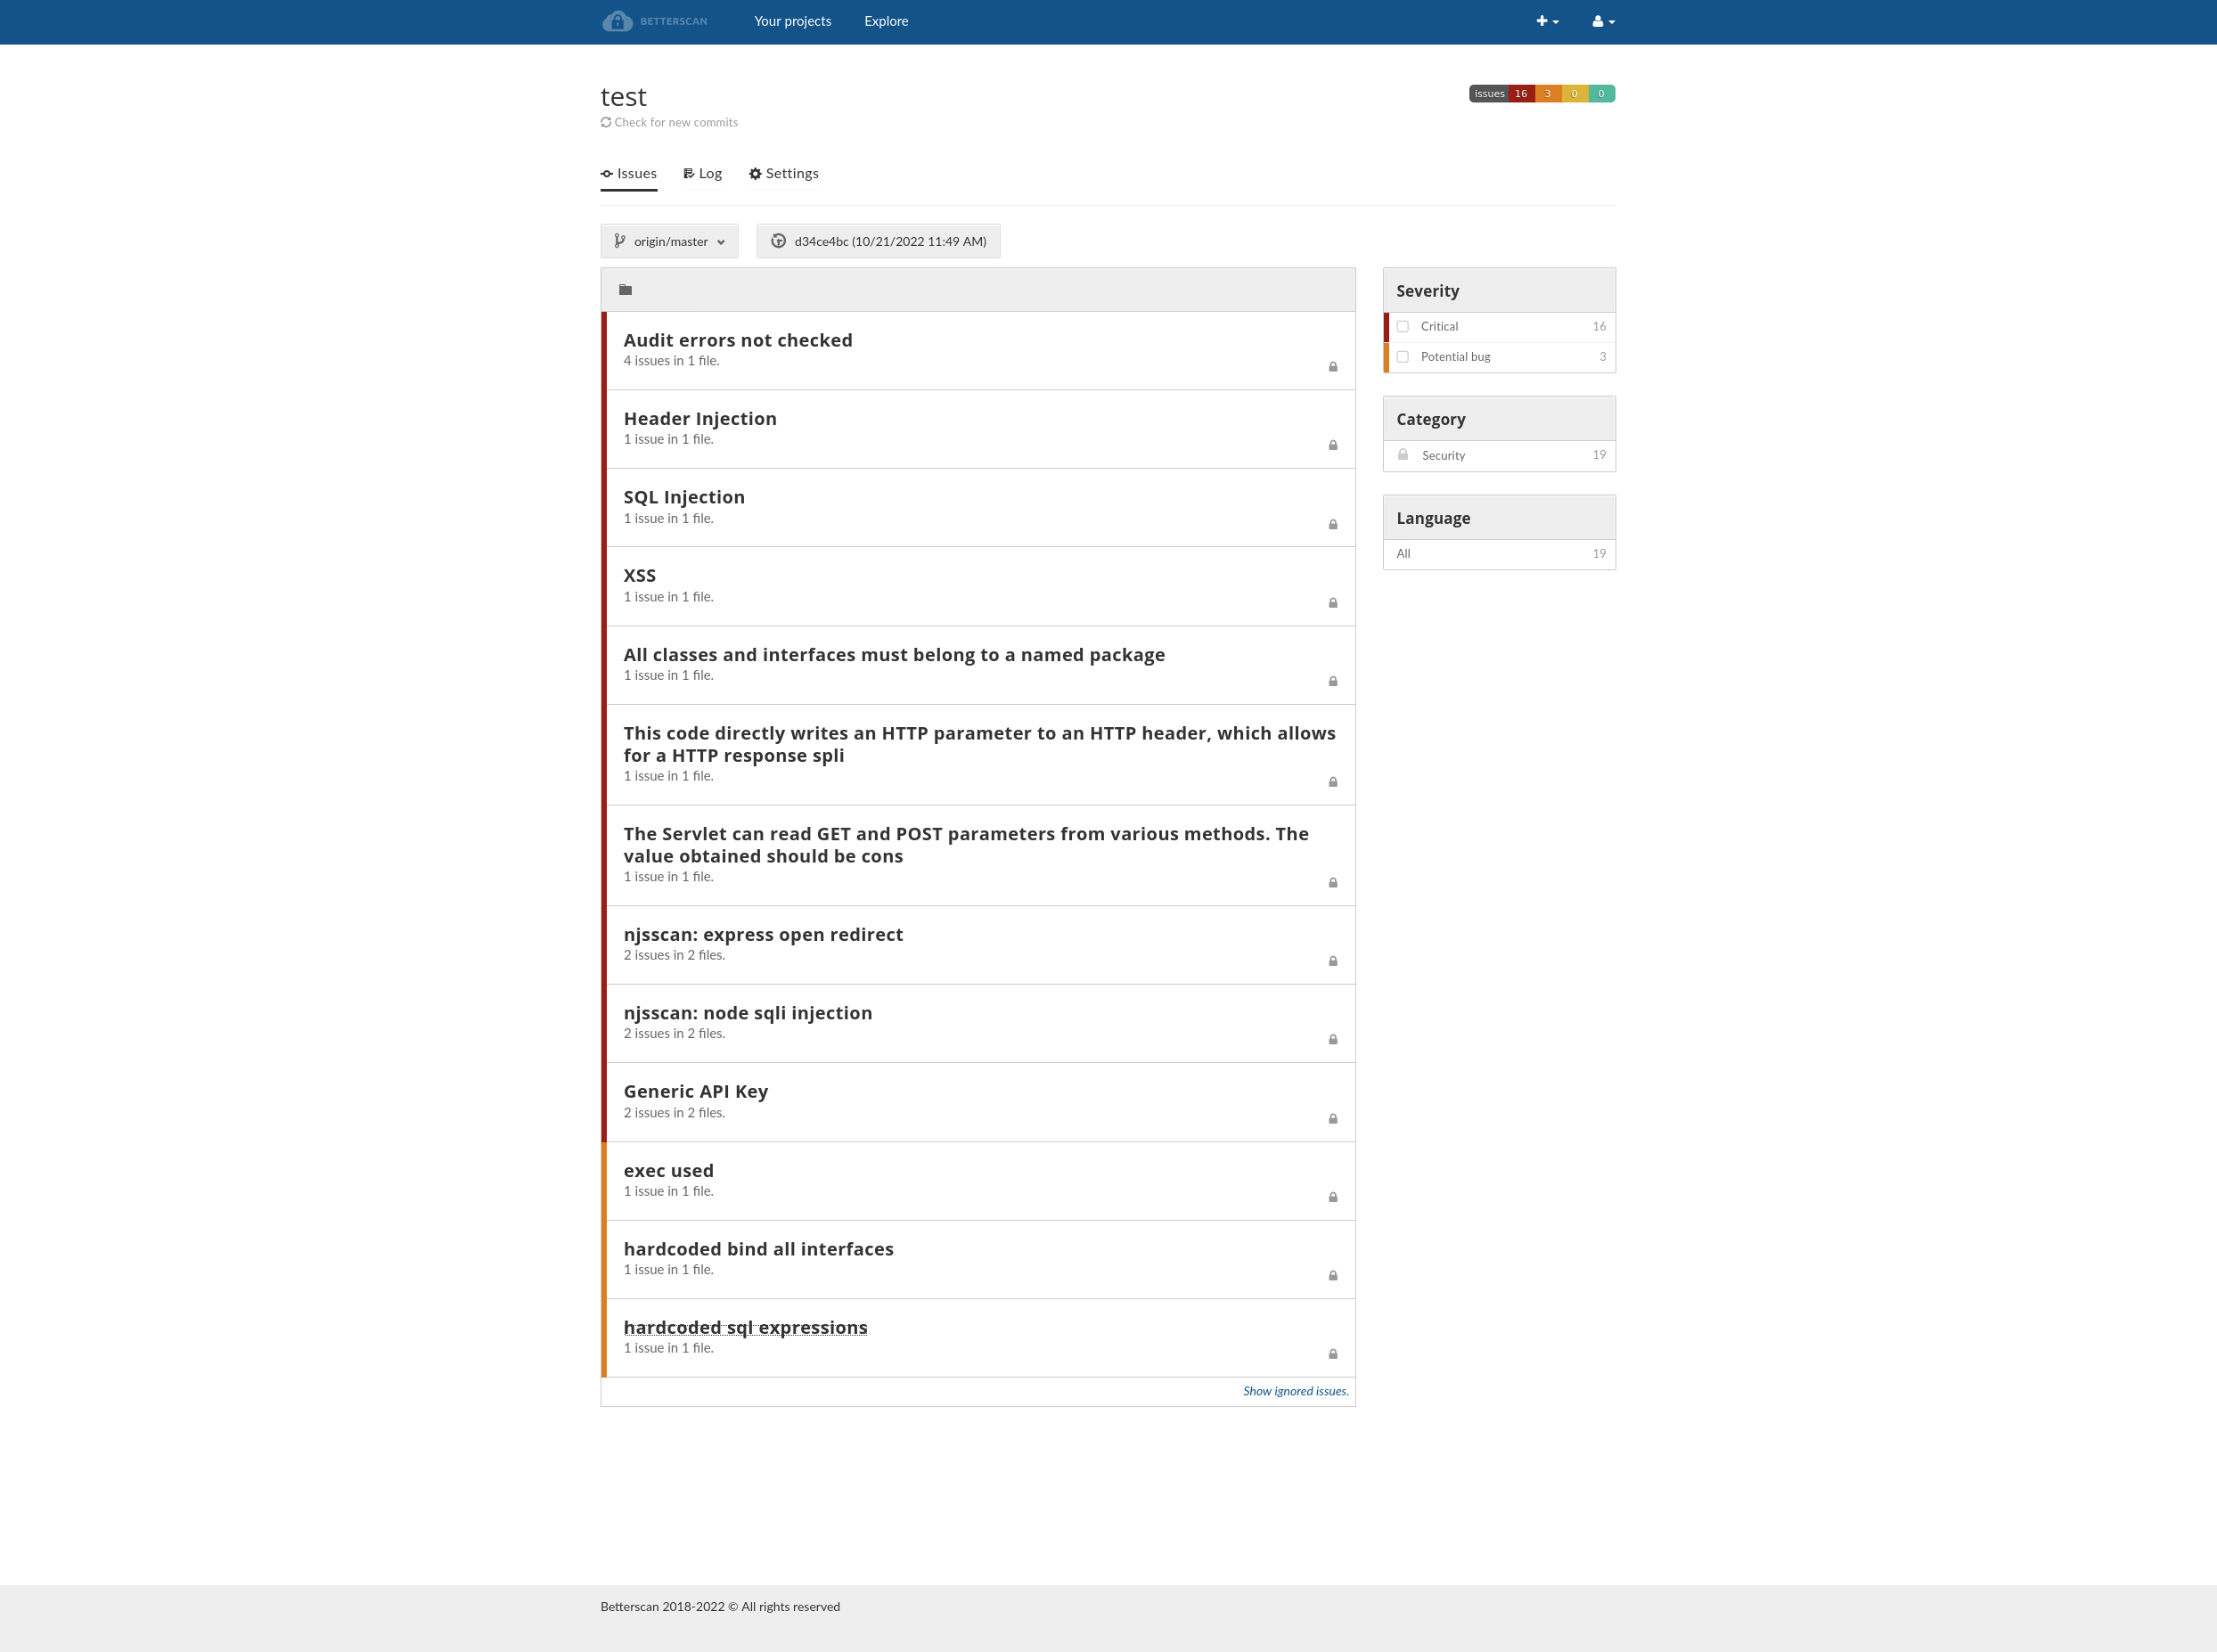2217x1652 pixels.
Task: Expand the plus add menu in navbar
Action: pyautogui.click(x=1546, y=21)
